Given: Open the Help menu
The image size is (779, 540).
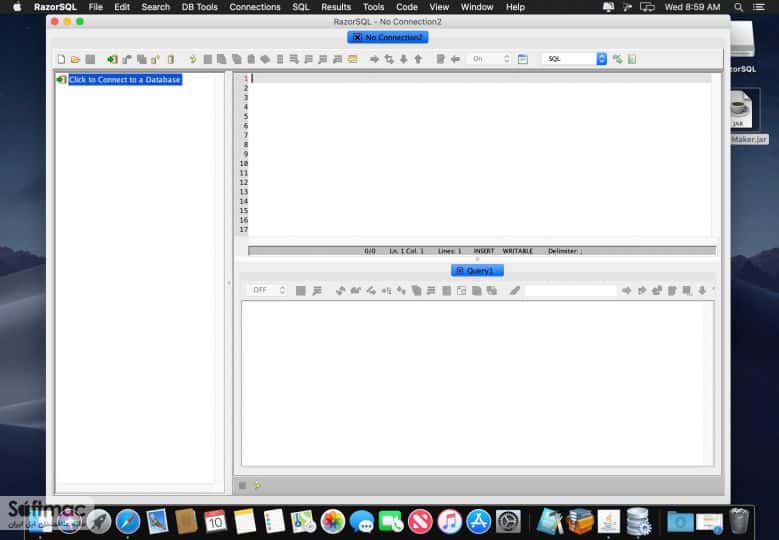Looking at the screenshot, I should (515, 7).
